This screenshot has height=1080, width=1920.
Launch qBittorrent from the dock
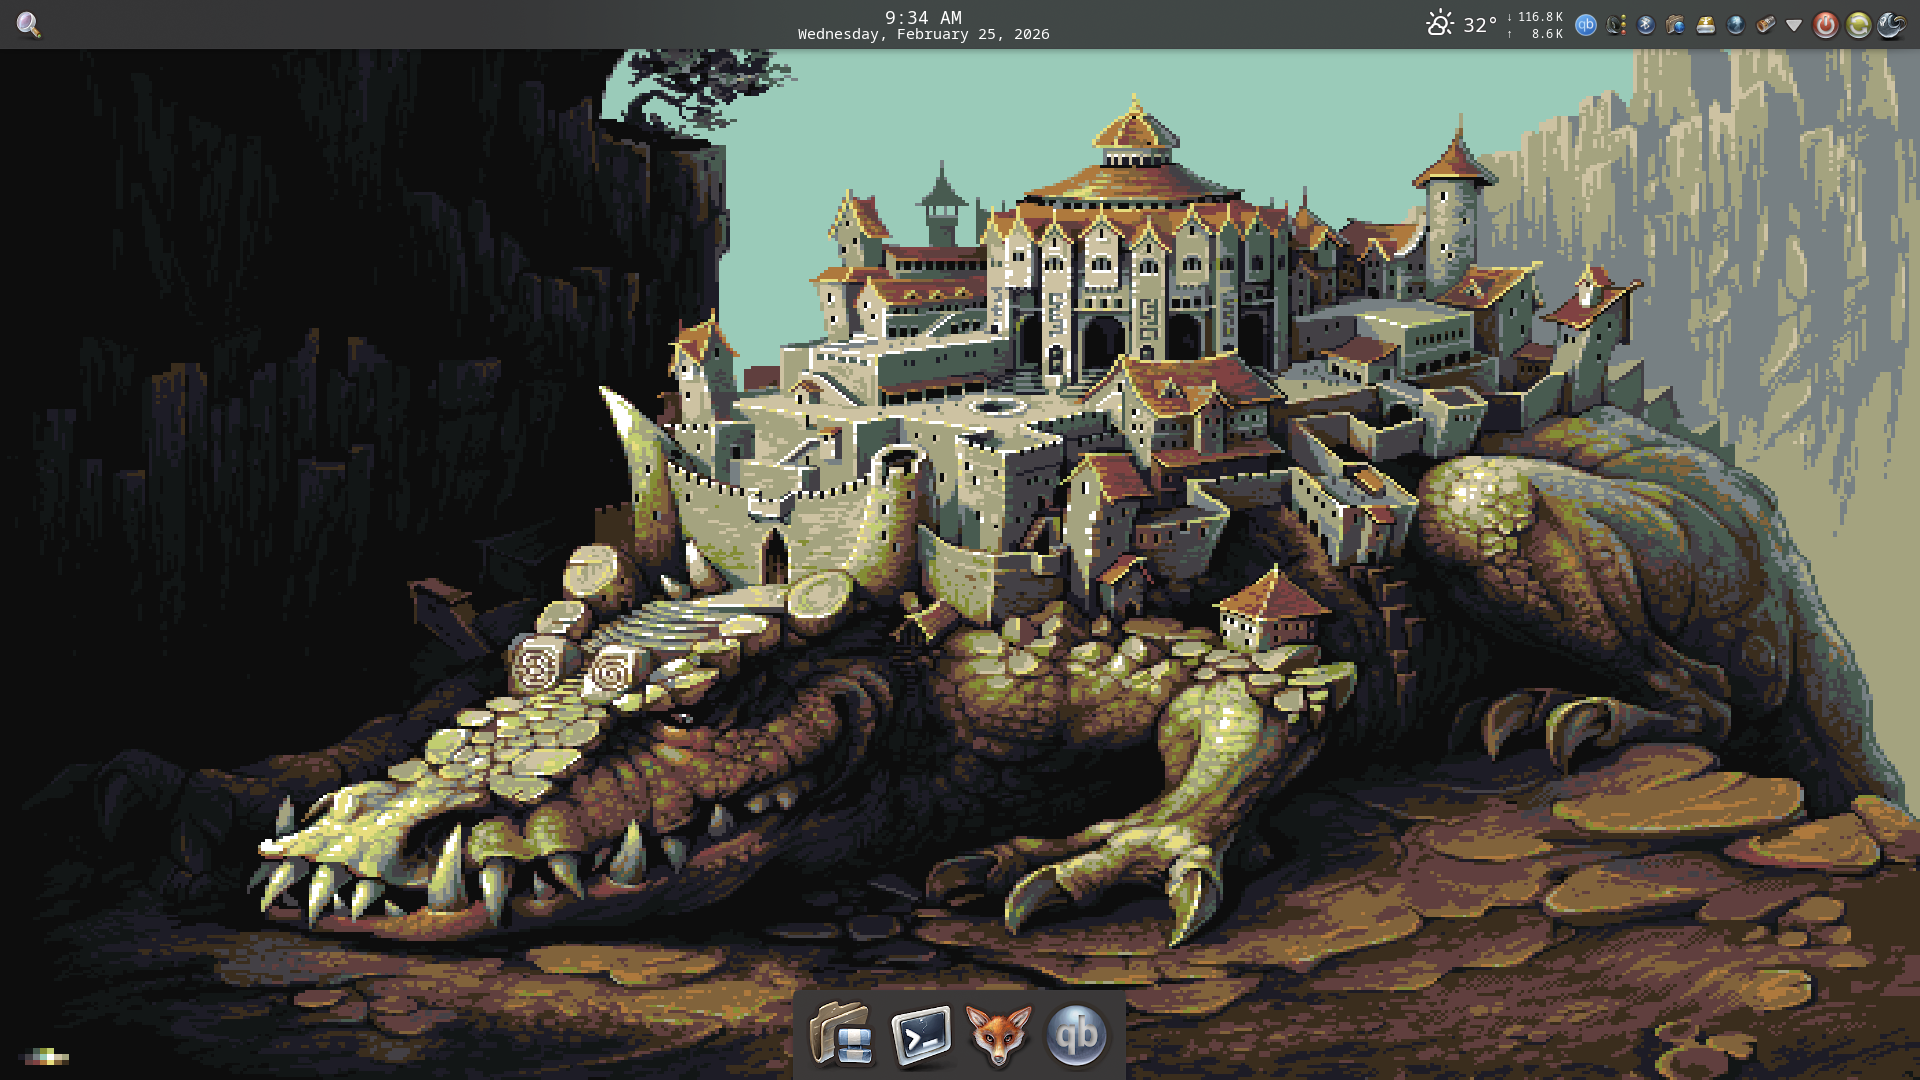tap(1076, 1035)
